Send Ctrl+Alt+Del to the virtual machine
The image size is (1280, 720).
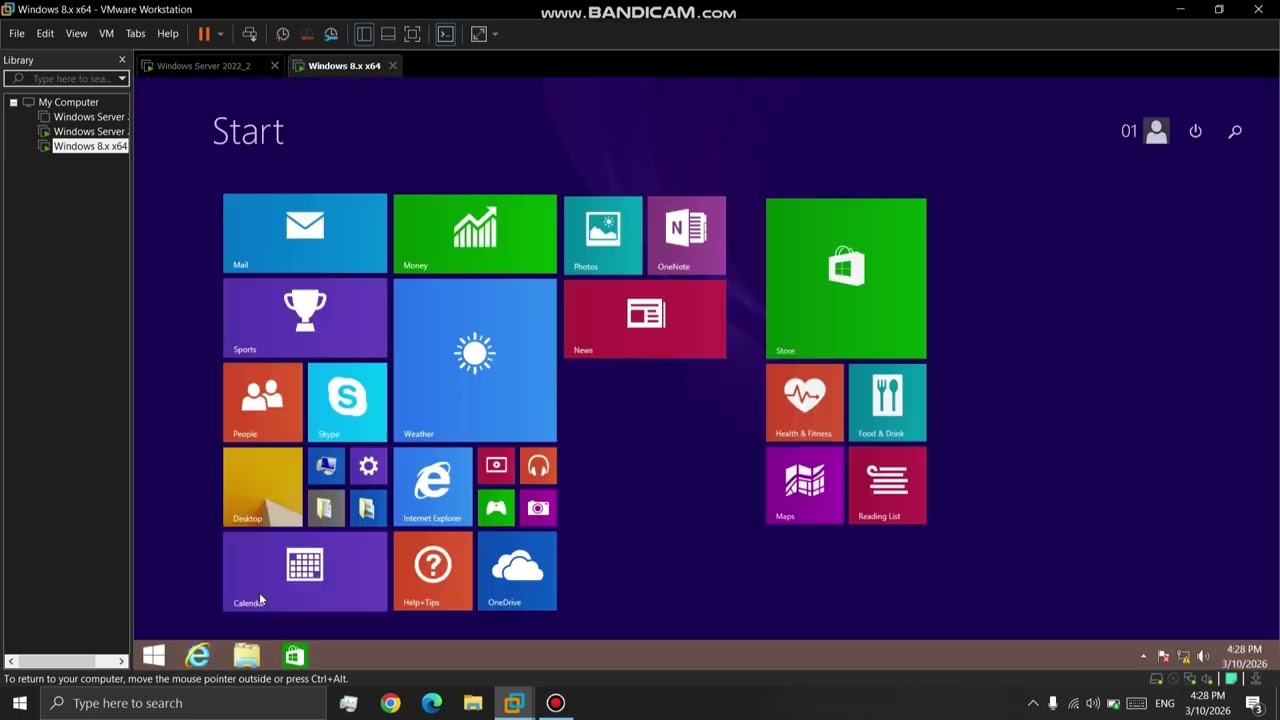(x=250, y=34)
